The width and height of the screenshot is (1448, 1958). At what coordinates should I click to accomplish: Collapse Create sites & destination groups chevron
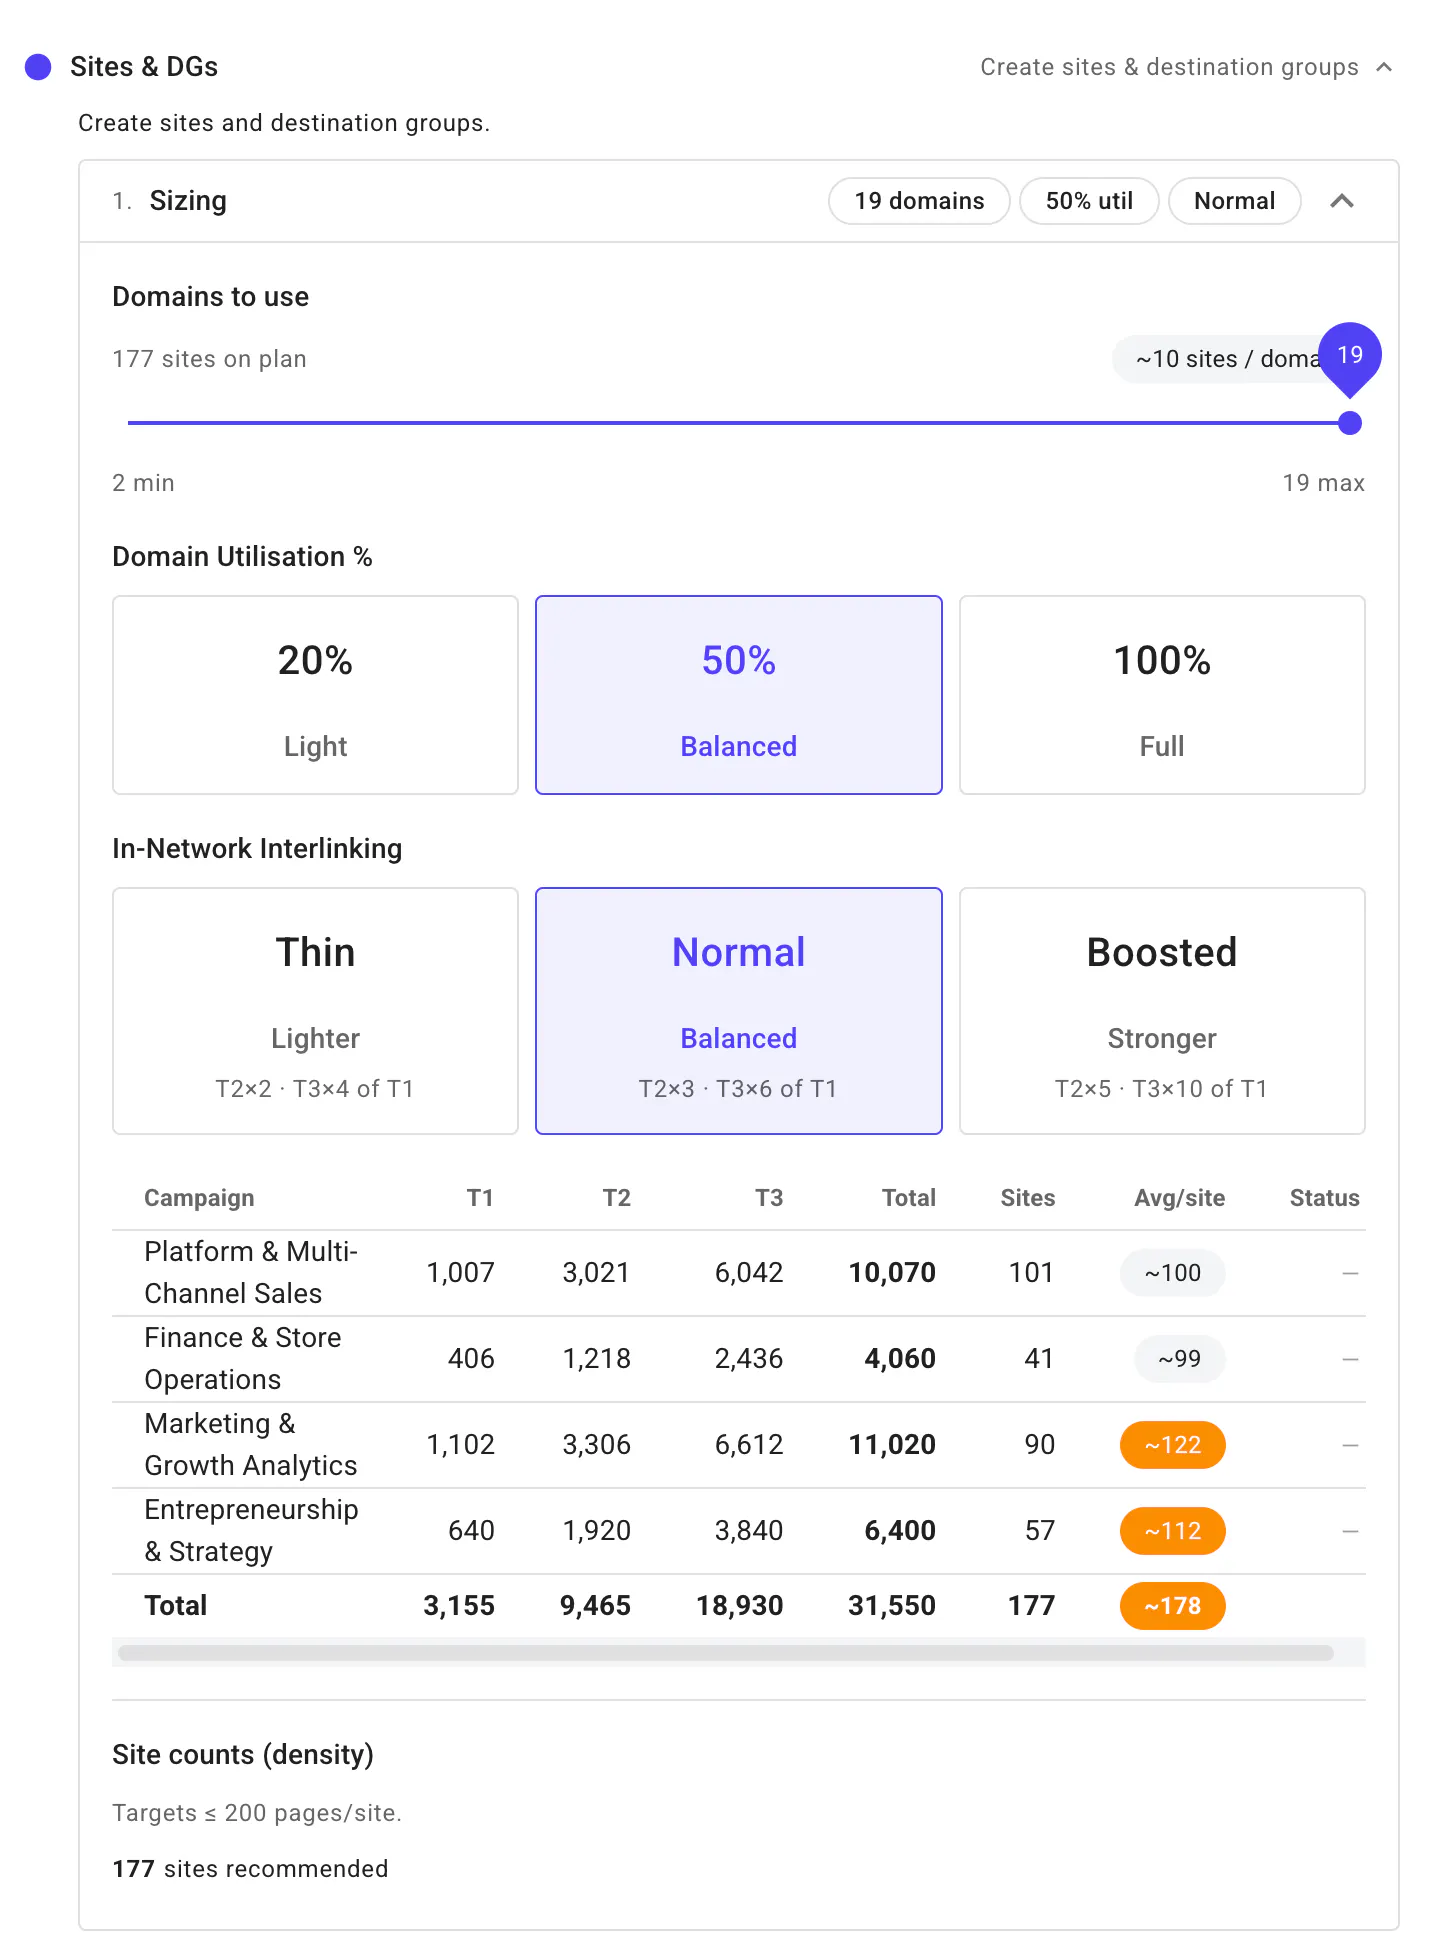[1384, 67]
